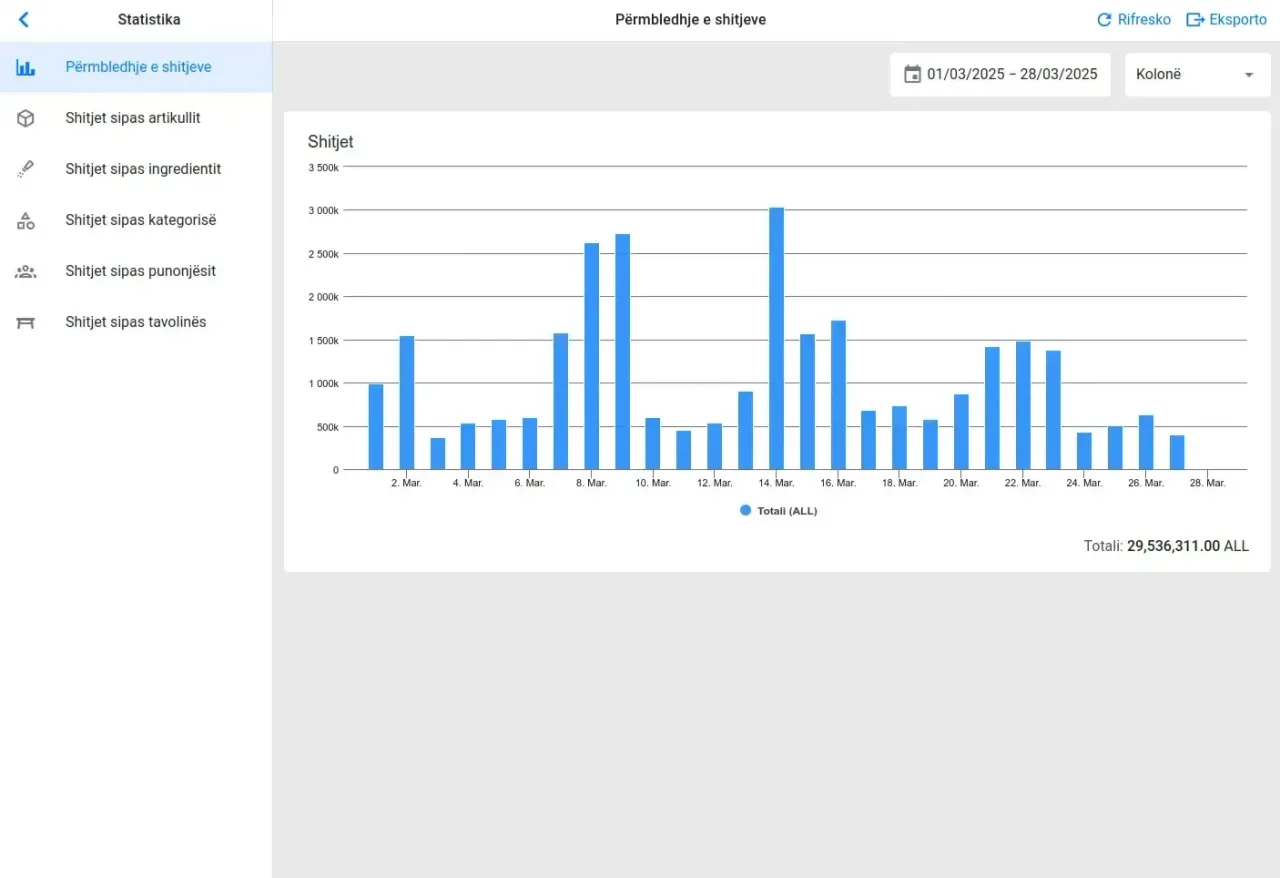Open Shitjet sipas kategorisë report

[136, 220]
